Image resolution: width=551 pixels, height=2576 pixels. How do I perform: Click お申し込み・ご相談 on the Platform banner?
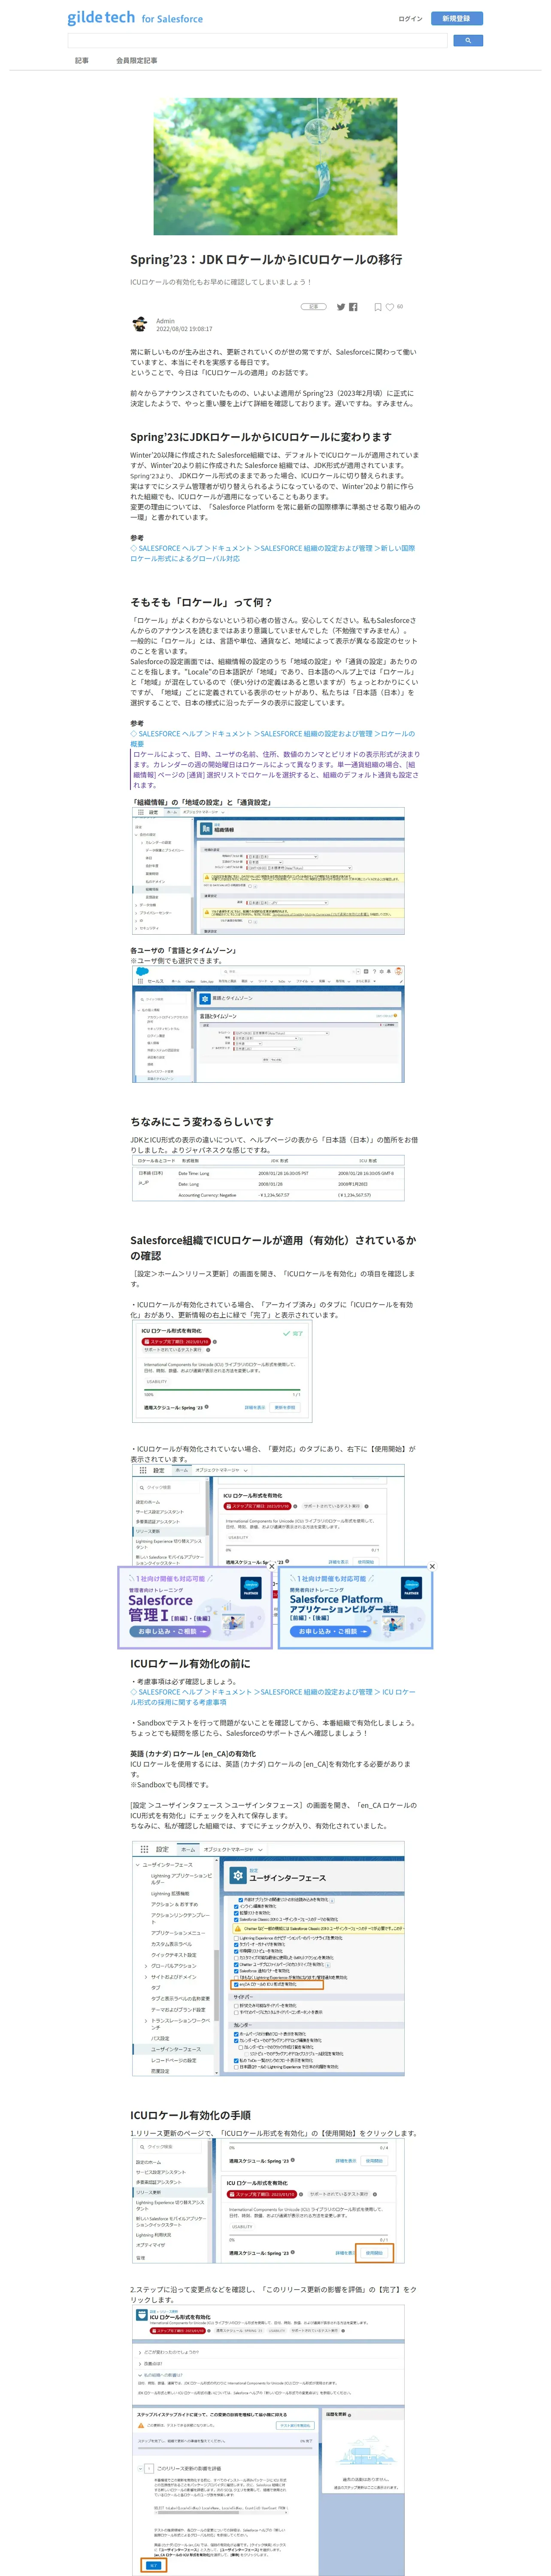click(x=330, y=1631)
